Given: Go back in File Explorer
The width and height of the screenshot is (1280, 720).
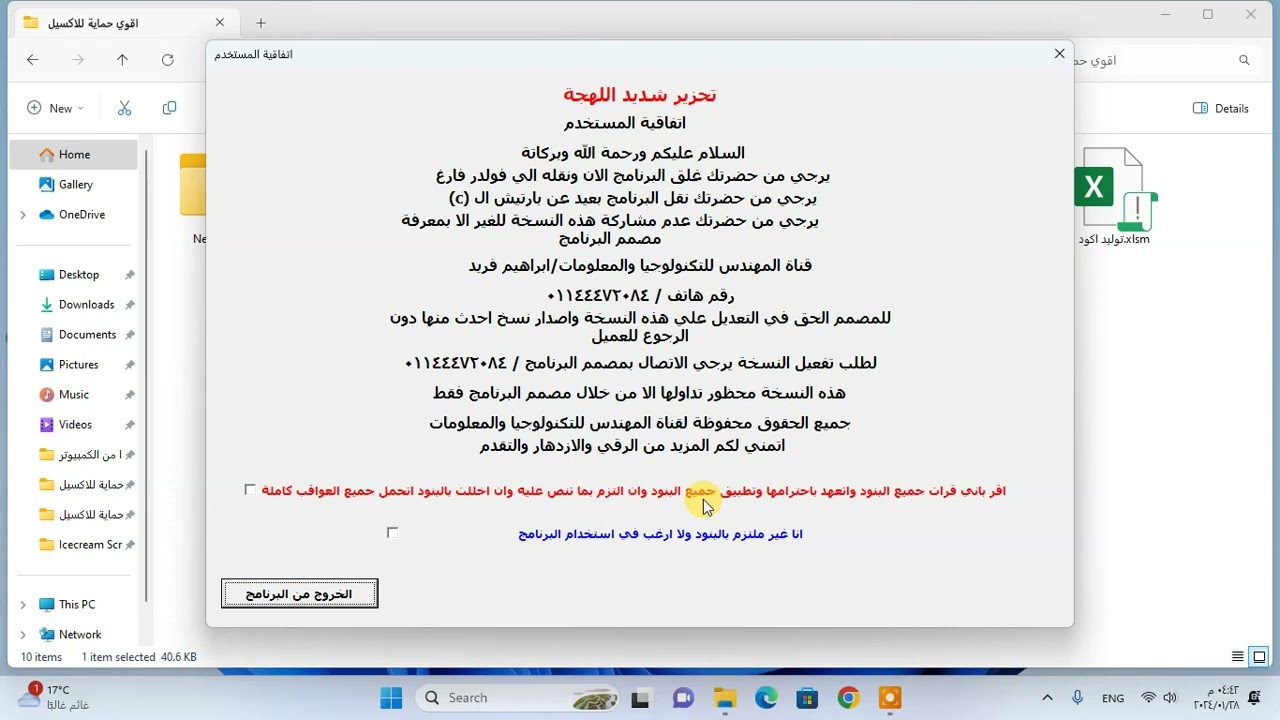Looking at the screenshot, I should point(32,60).
